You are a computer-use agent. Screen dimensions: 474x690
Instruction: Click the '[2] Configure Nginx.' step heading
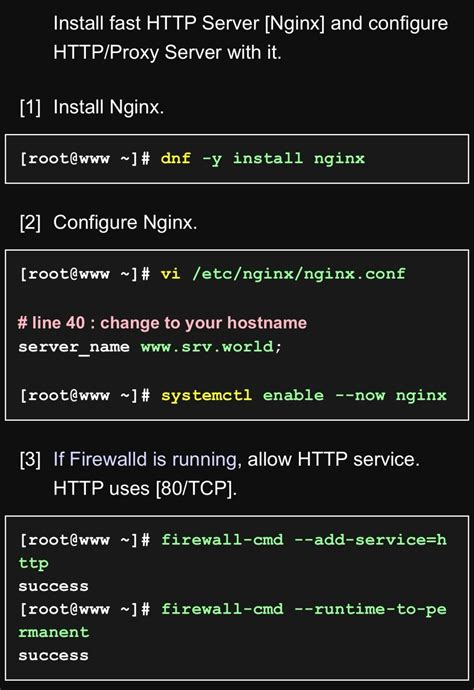(x=108, y=222)
